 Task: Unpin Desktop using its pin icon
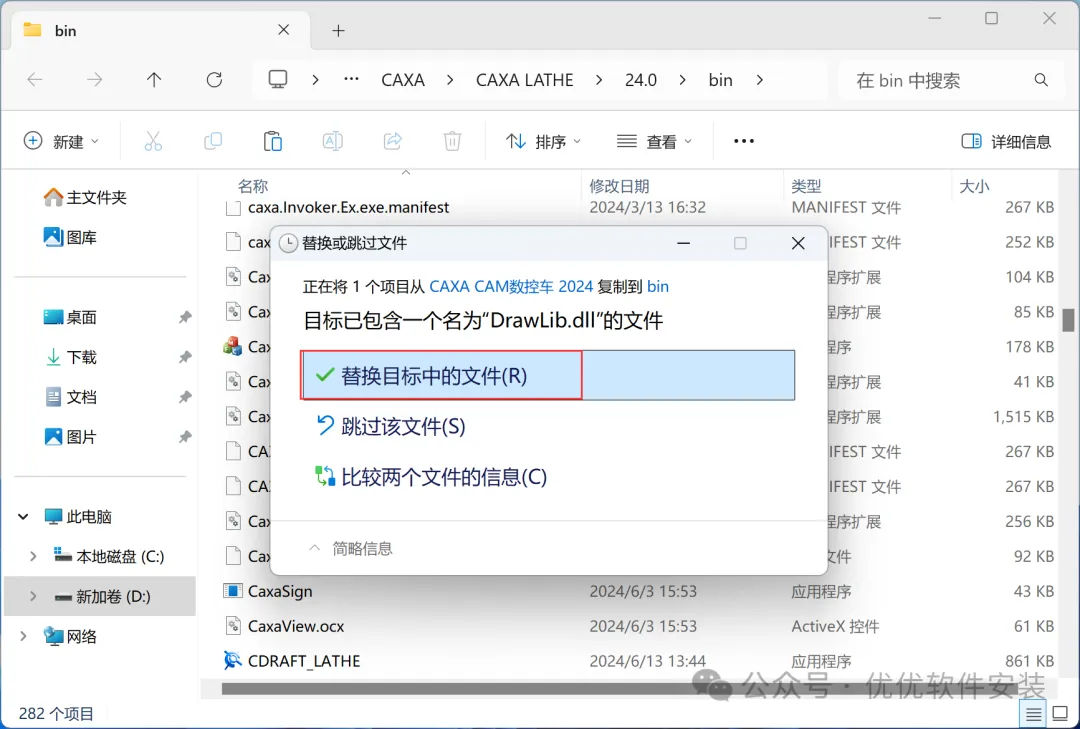tap(185, 318)
